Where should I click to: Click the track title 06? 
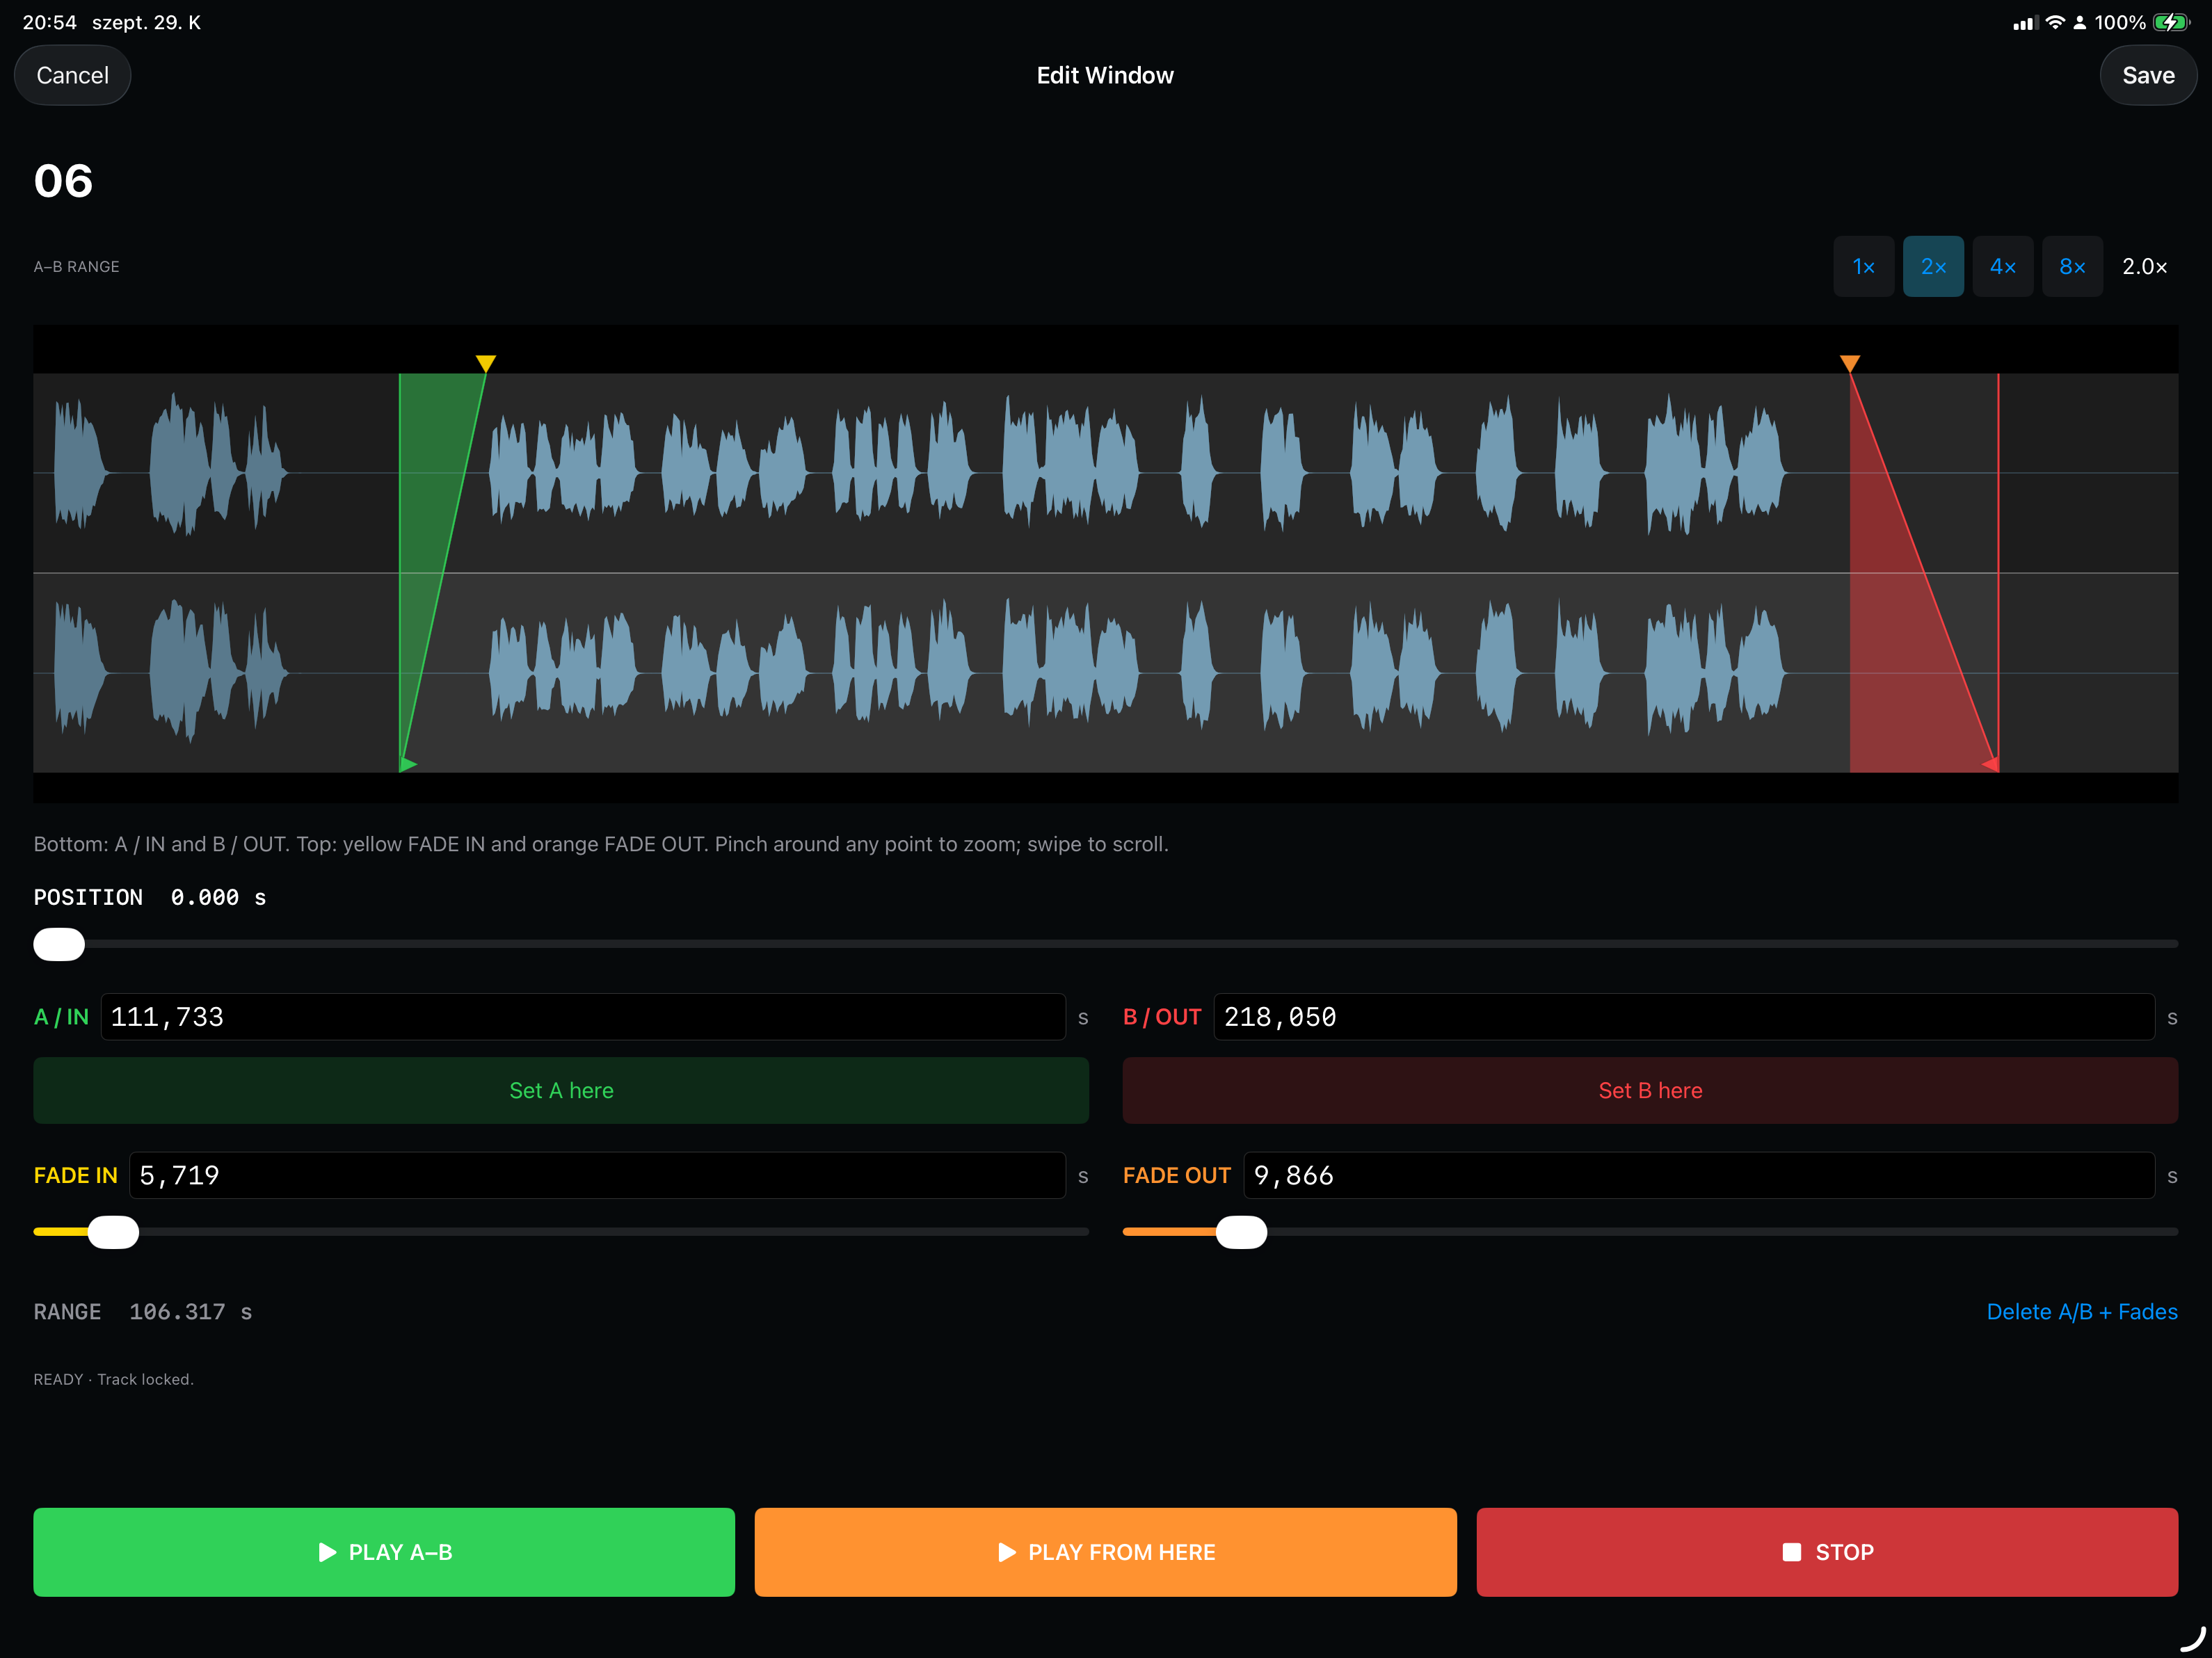click(63, 181)
